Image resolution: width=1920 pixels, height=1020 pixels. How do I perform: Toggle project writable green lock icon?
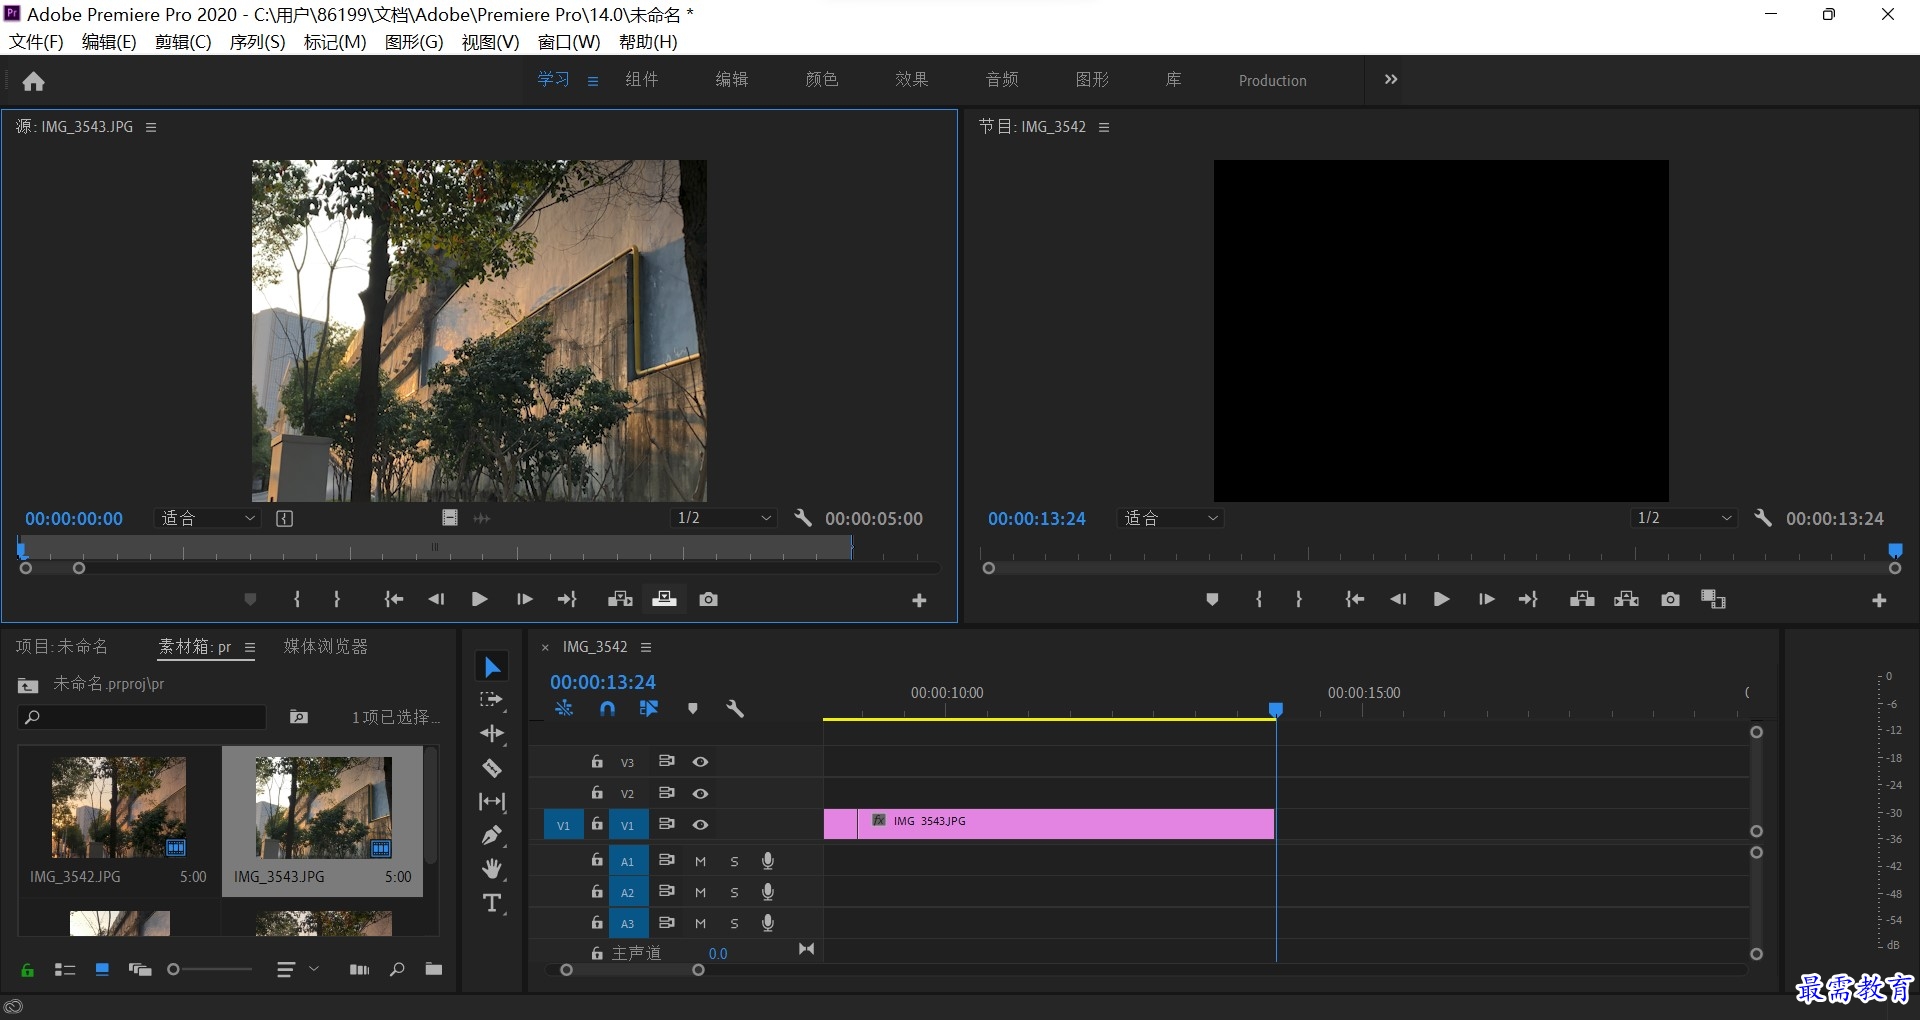point(27,969)
